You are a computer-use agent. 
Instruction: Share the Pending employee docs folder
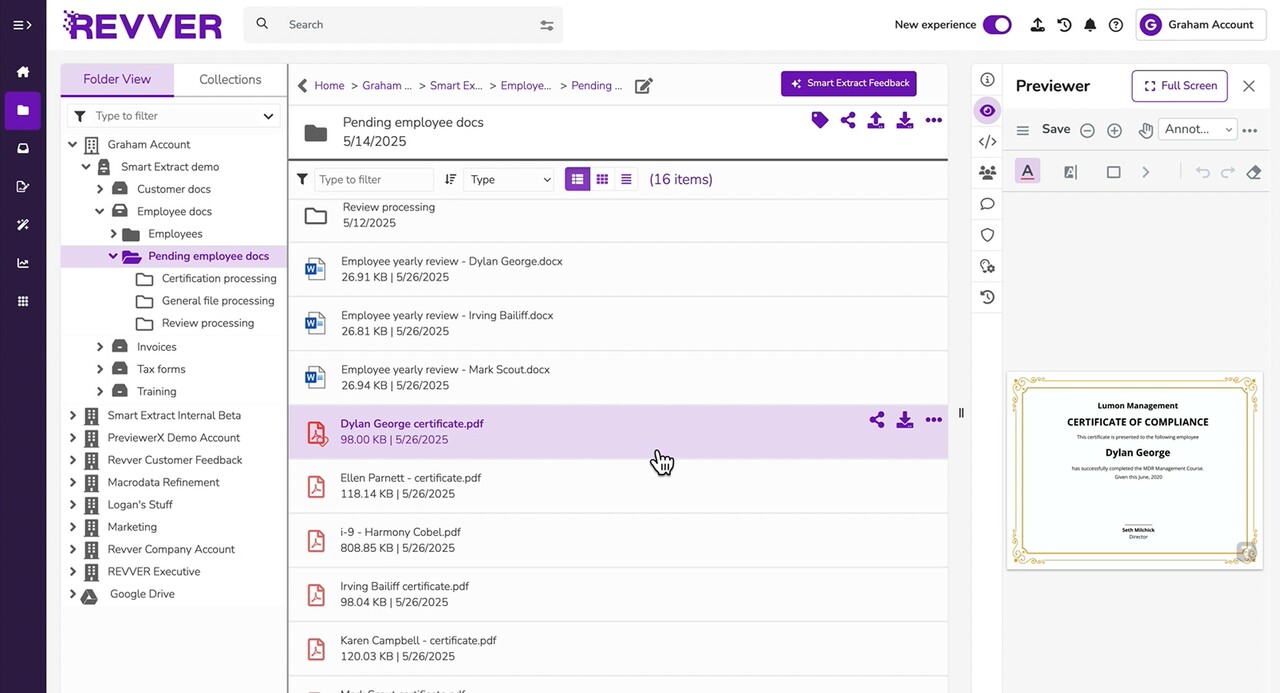click(x=848, y=120)
